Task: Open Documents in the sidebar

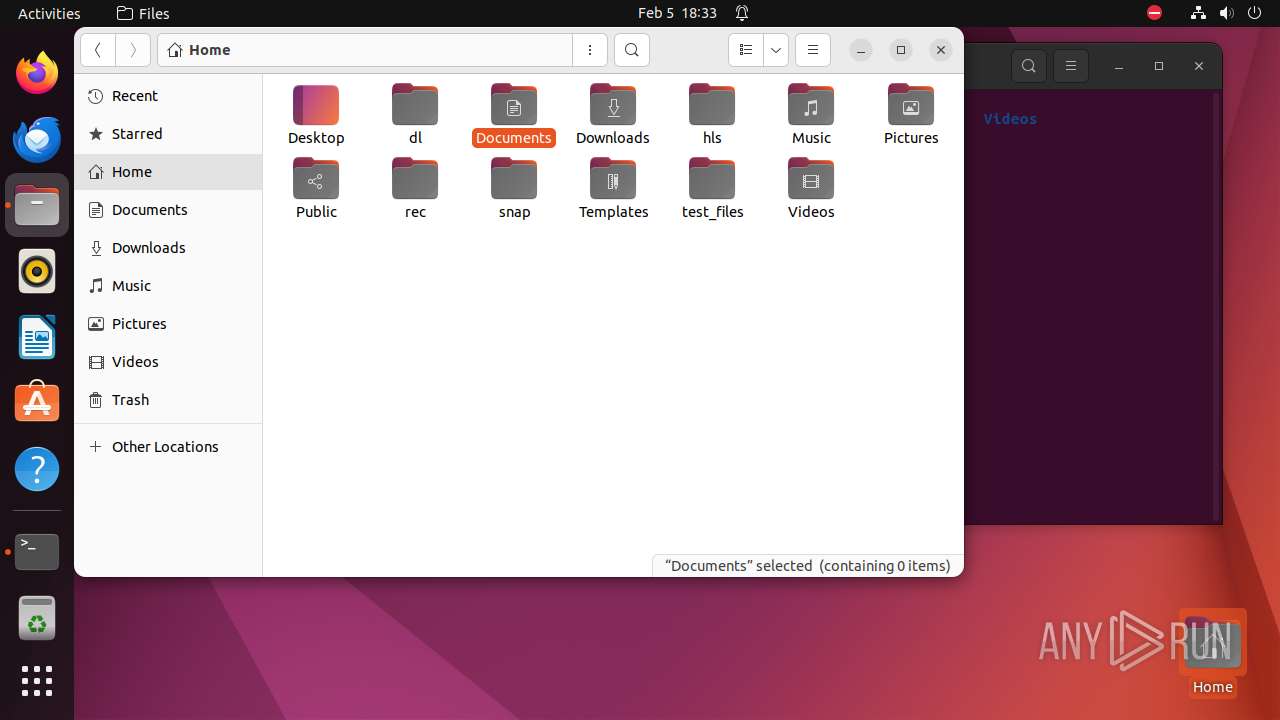Action: pos(168,210)
